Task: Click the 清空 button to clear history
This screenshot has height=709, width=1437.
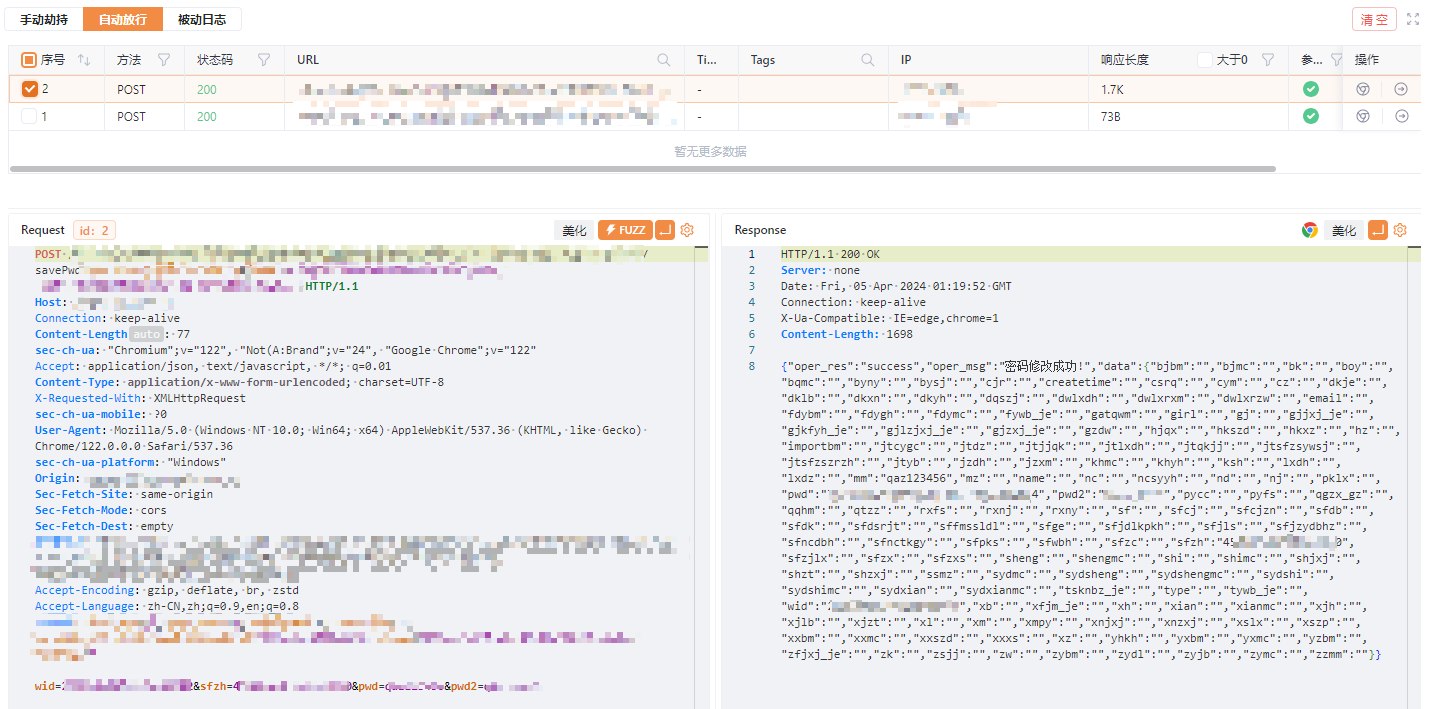Action: [x=1374, y=19]
